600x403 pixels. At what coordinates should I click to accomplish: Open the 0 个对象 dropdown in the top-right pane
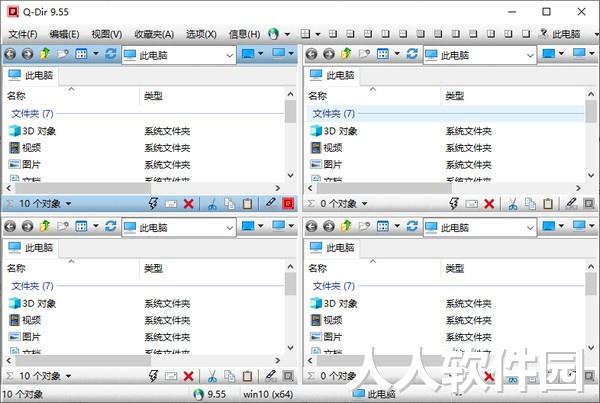point(343,204)
